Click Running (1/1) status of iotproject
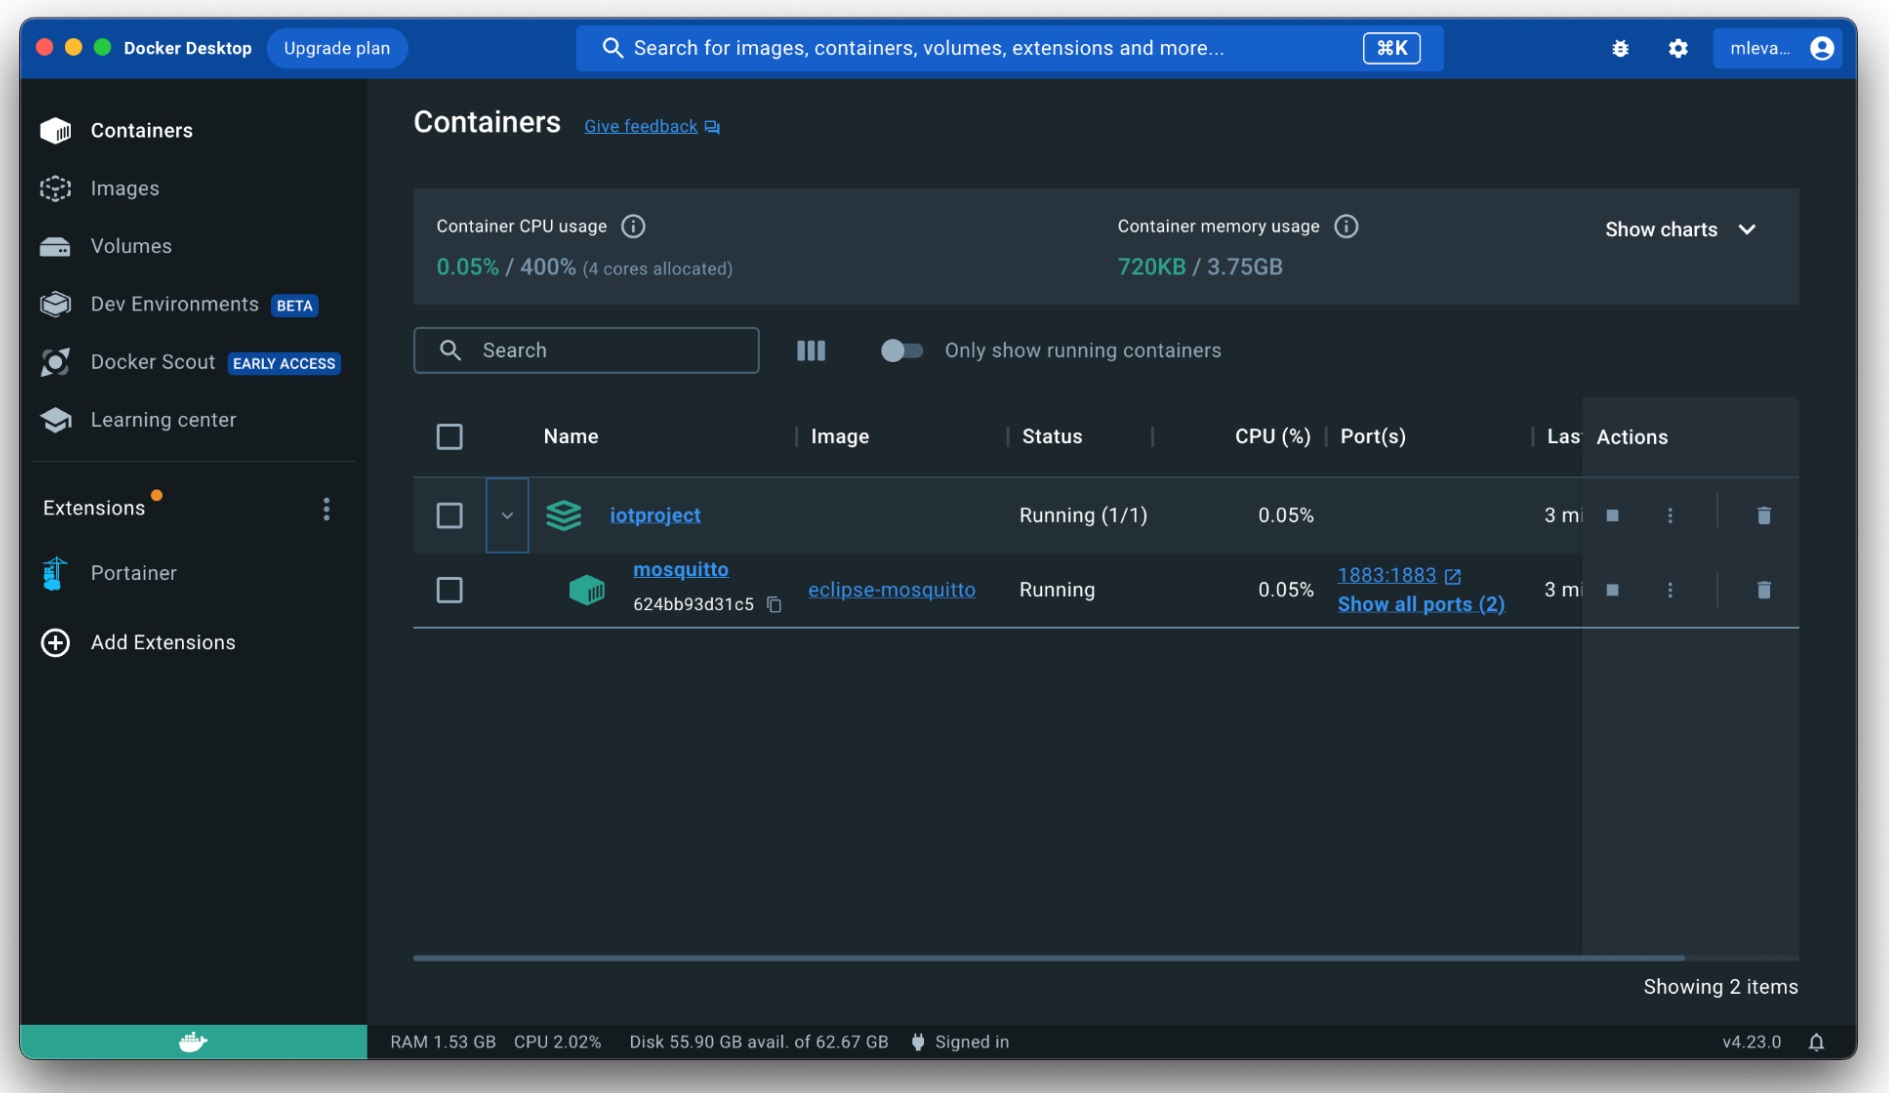The width and height of the screenshot is (1889, 1093). coord(1083,515)
